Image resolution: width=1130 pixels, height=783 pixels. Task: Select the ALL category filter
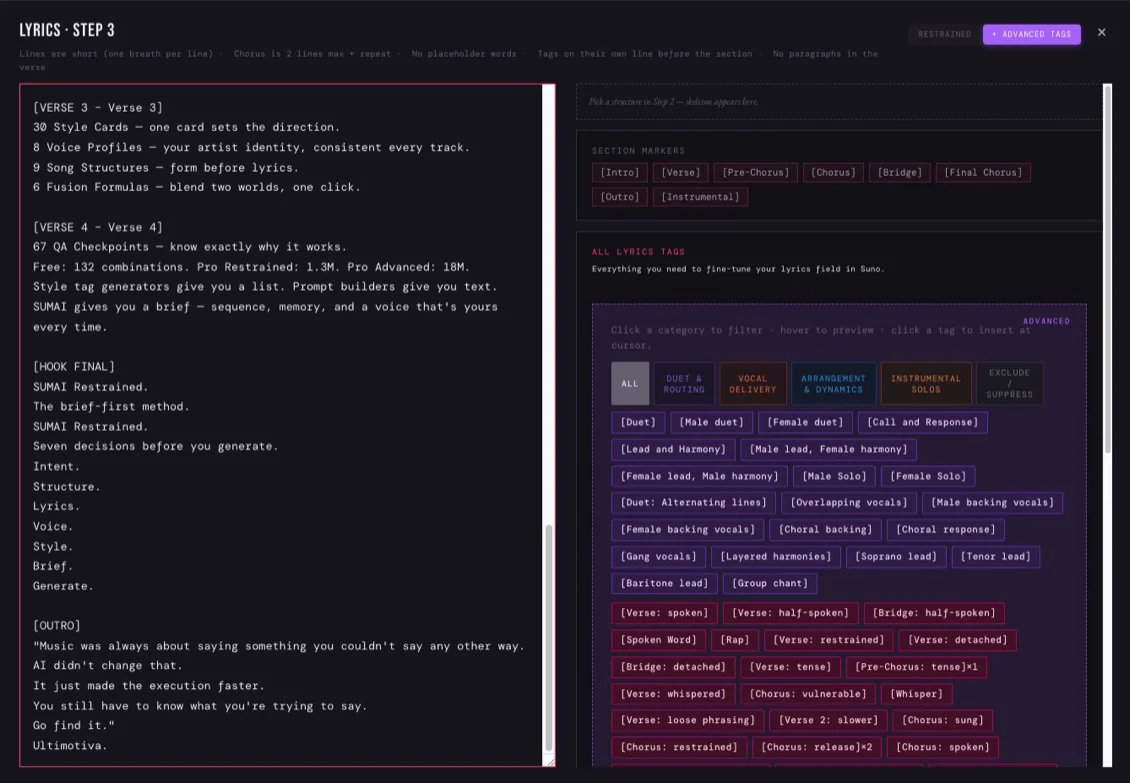(x=630, y=384)
